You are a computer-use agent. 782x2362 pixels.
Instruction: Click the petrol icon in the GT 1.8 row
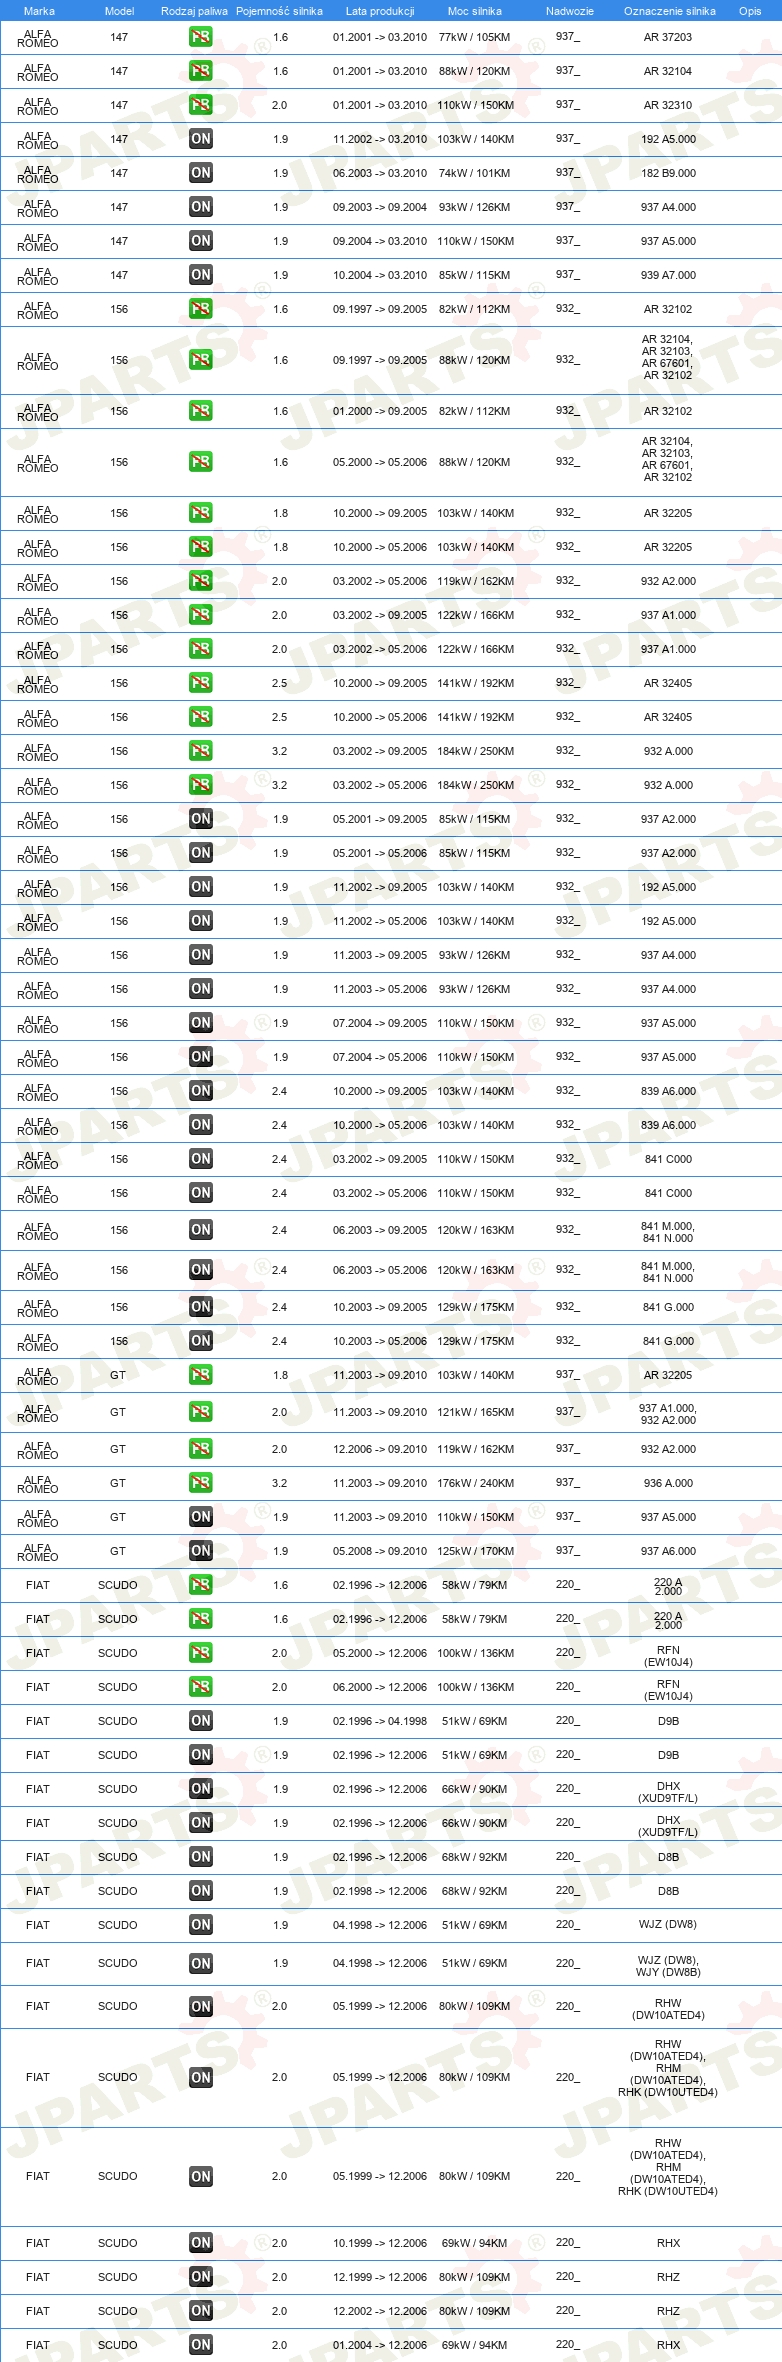coord(201,1375)
